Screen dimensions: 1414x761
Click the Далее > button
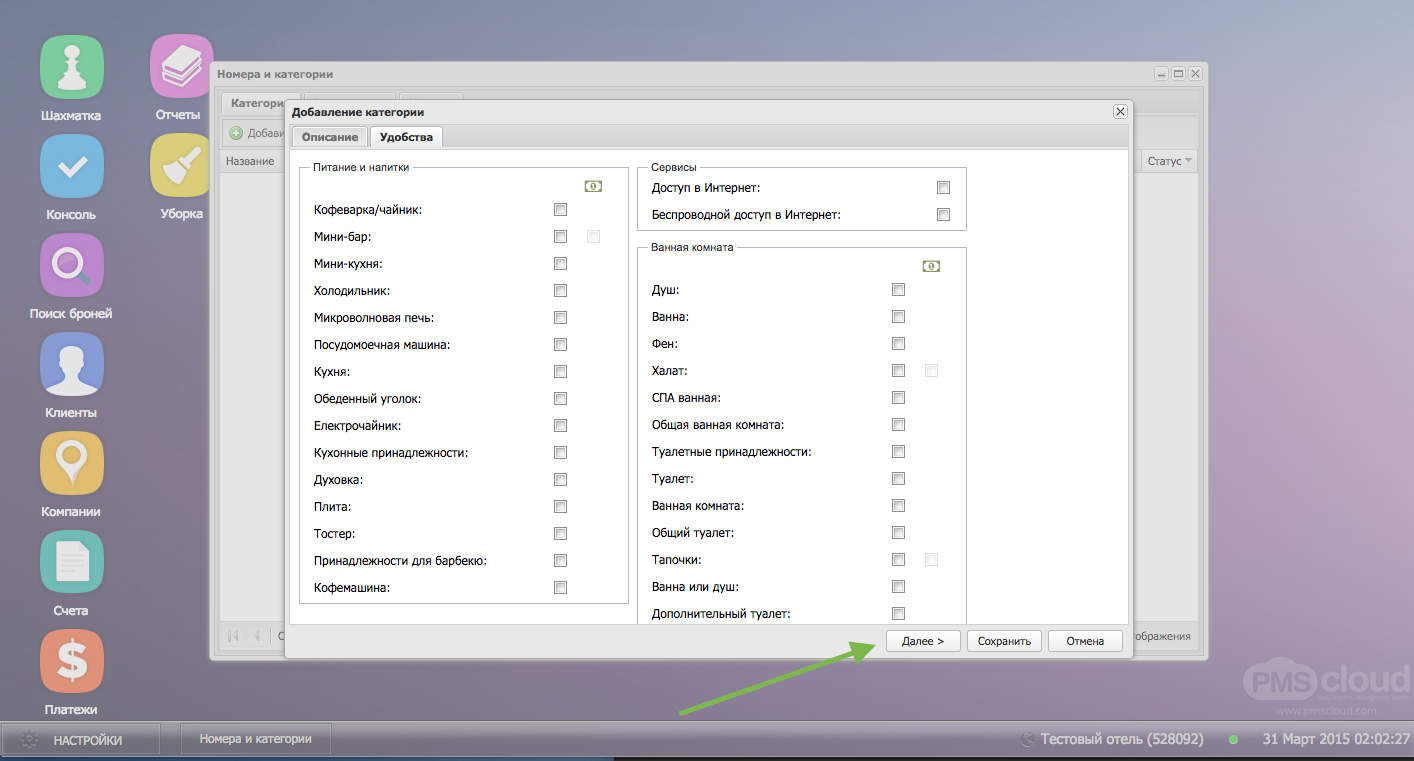click(922, 641)
